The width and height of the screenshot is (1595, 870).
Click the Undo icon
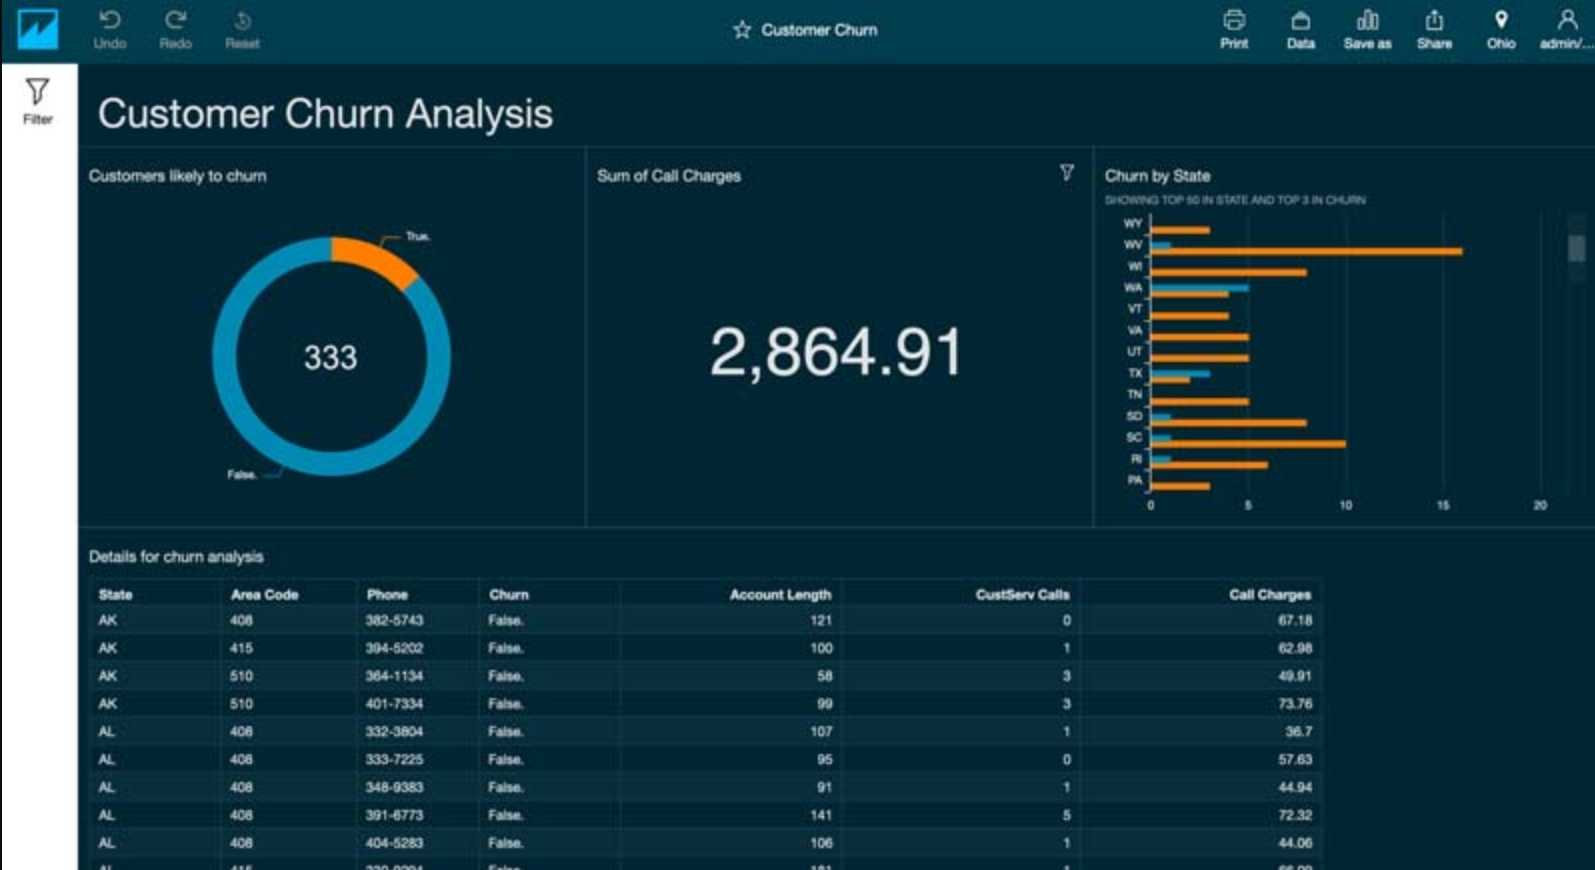point(110,20)
